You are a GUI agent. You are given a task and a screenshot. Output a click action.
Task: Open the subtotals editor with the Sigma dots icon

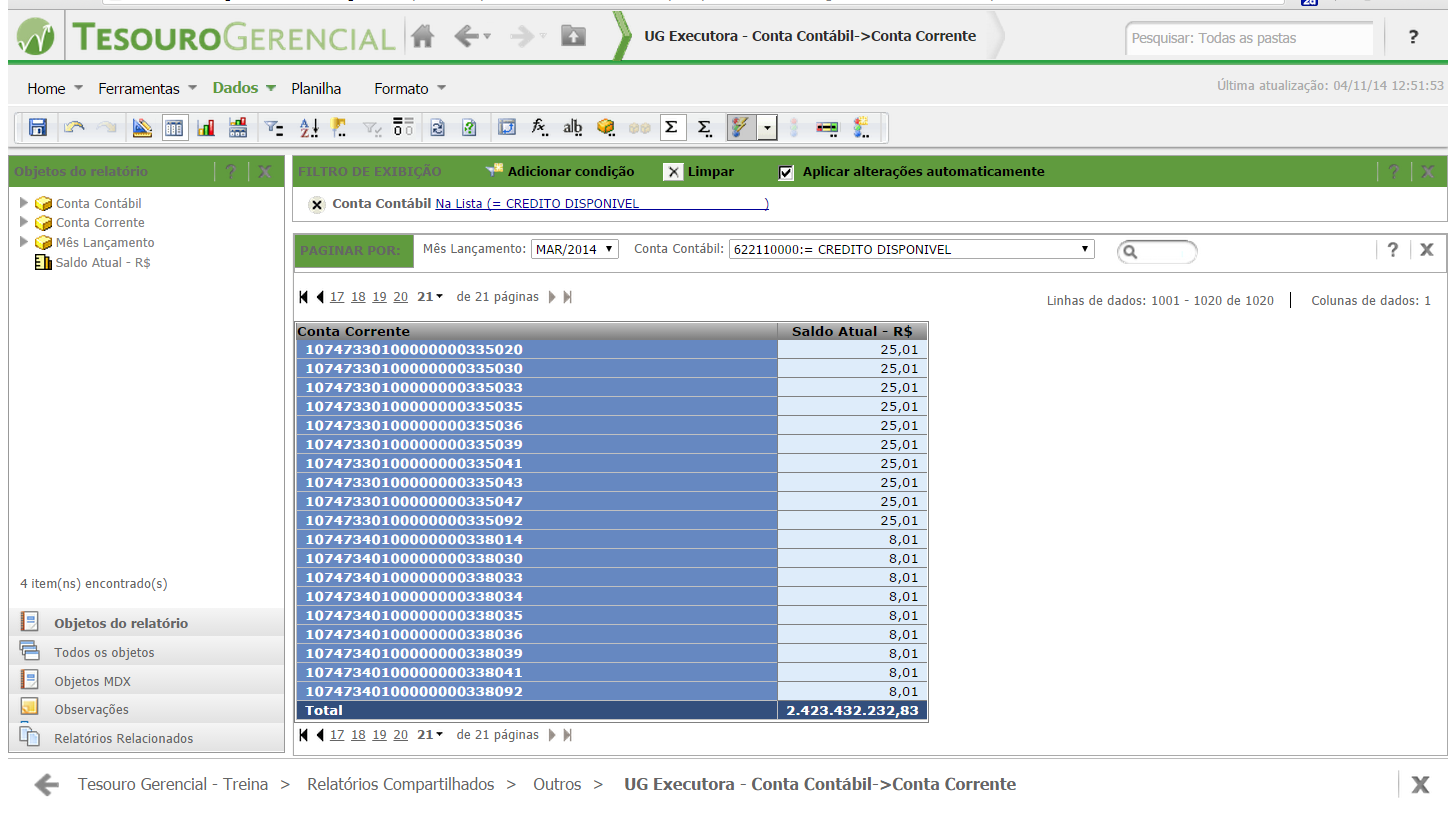click(704, 127)
